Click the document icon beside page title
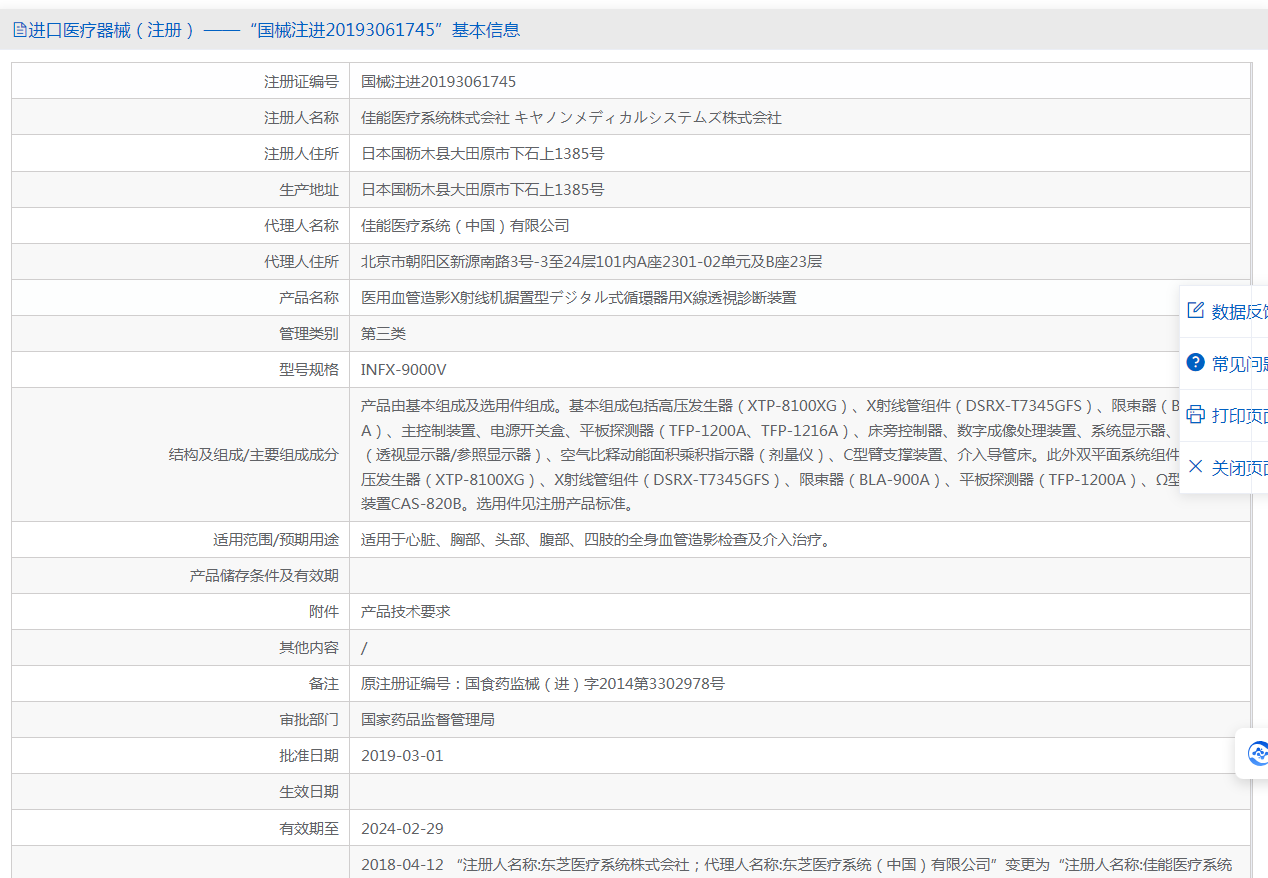Screen dimensions: 1268x878 20,30
